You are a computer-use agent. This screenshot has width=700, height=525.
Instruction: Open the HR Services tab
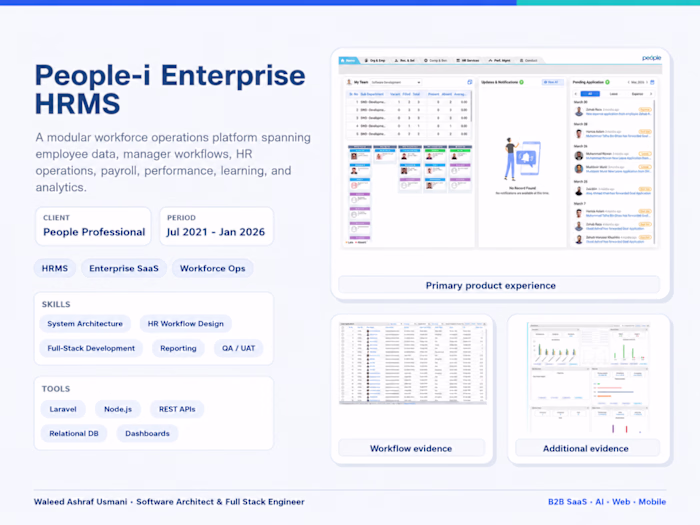click(x=468, y=60)
